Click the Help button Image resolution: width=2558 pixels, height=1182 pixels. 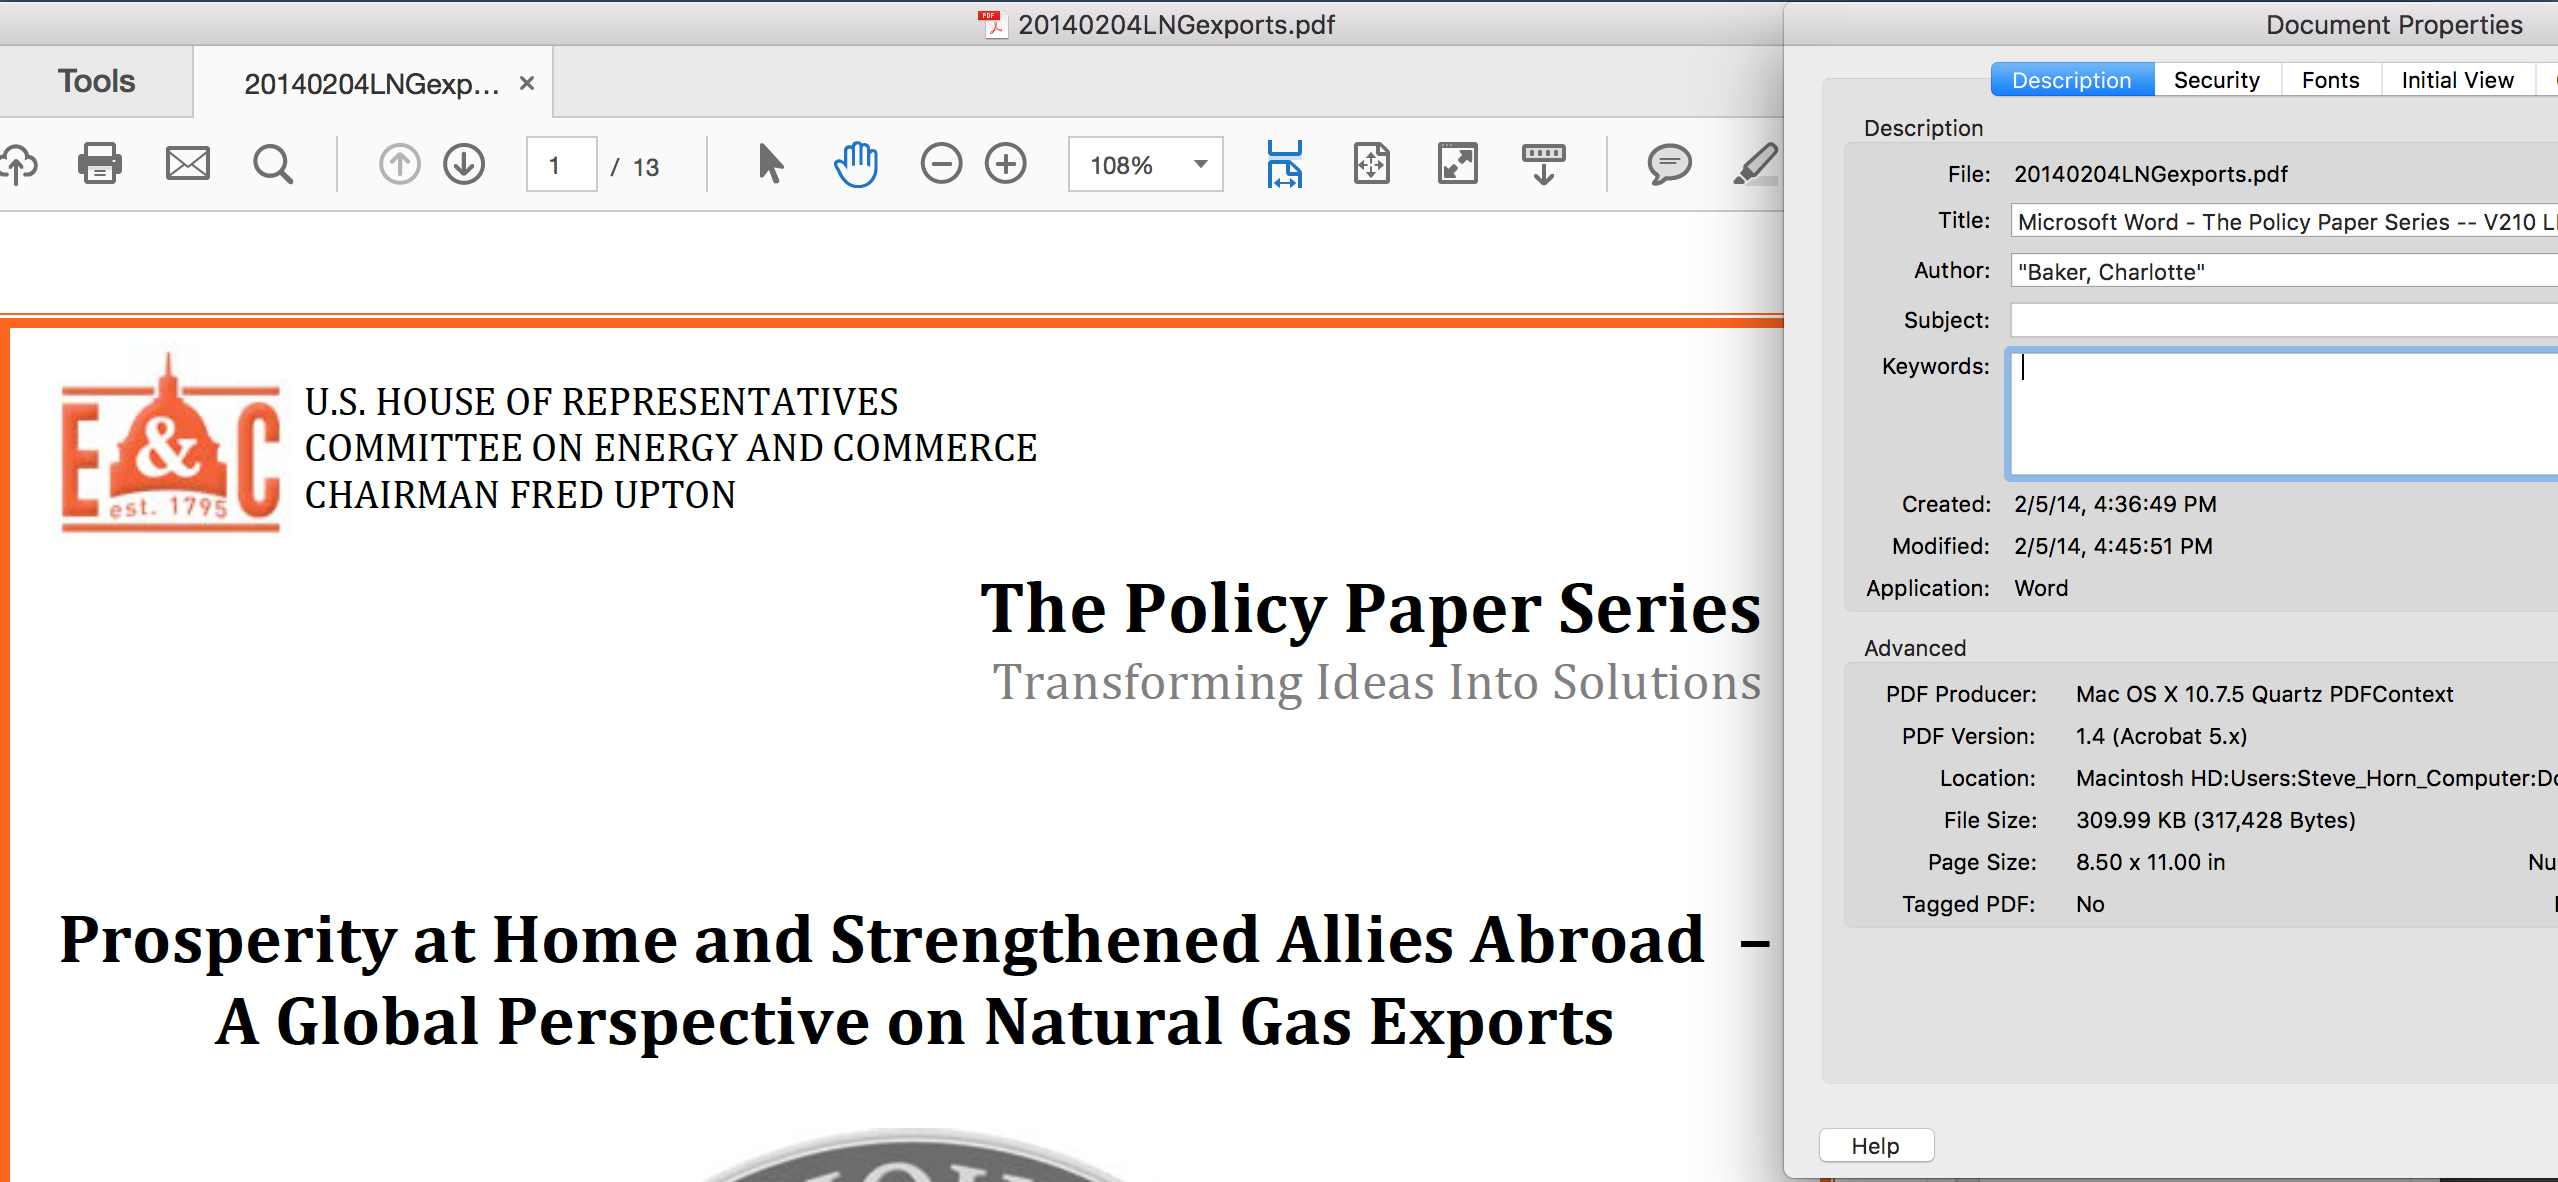(x=1876, y=1146)
